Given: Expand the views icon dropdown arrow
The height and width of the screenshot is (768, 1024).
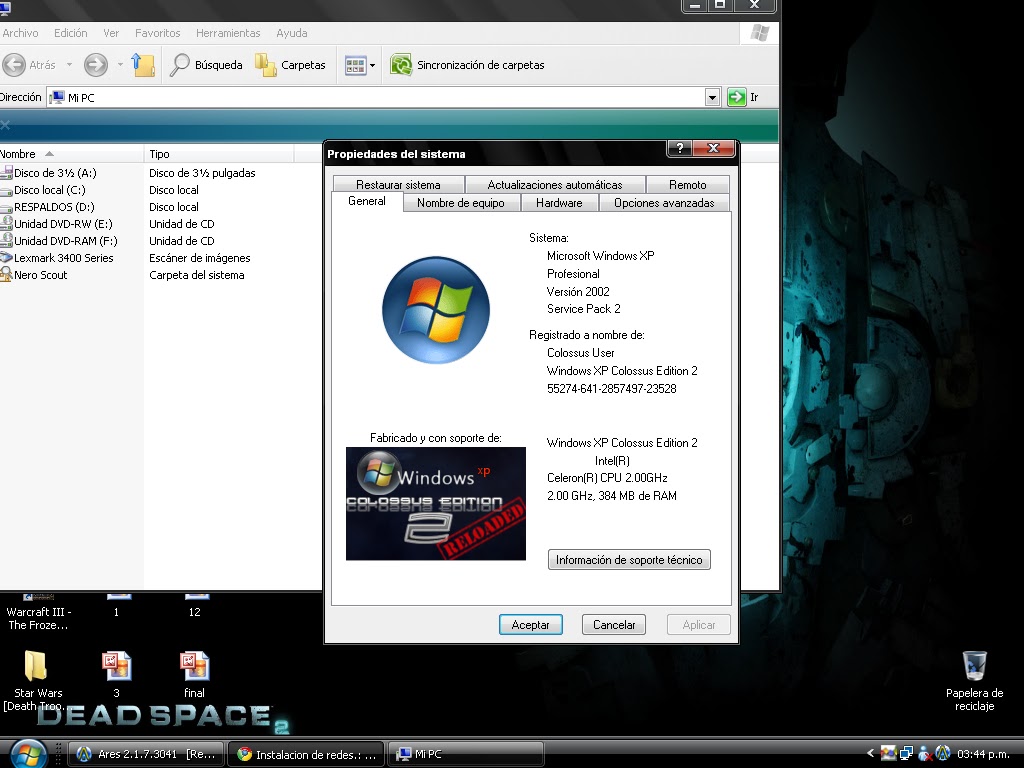Looking at the screenshot, I should tap(372, 65).
